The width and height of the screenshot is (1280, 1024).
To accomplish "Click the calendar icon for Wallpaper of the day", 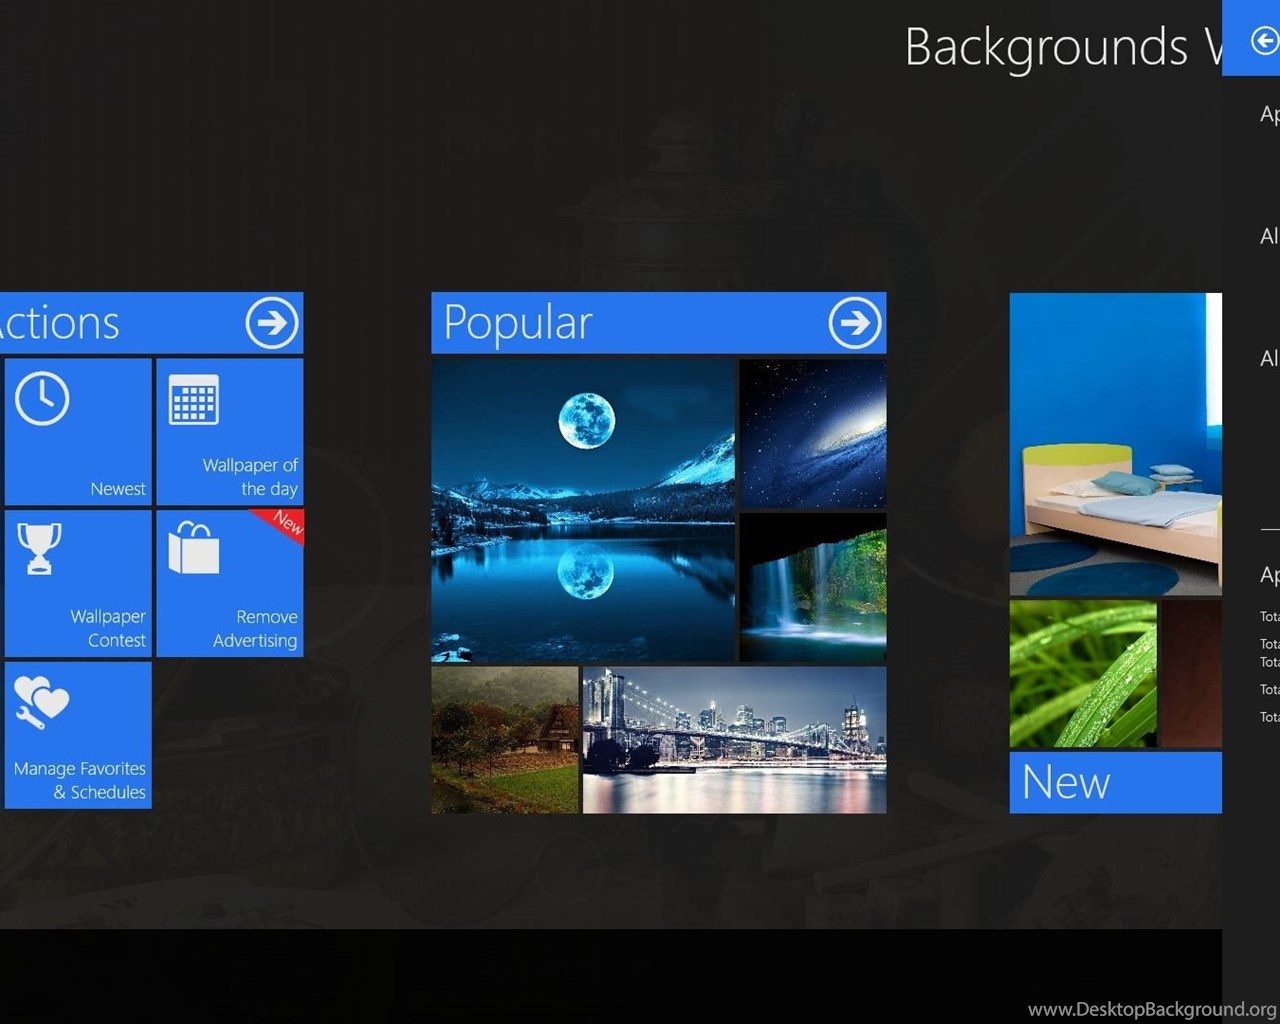I will coord(193,400).
